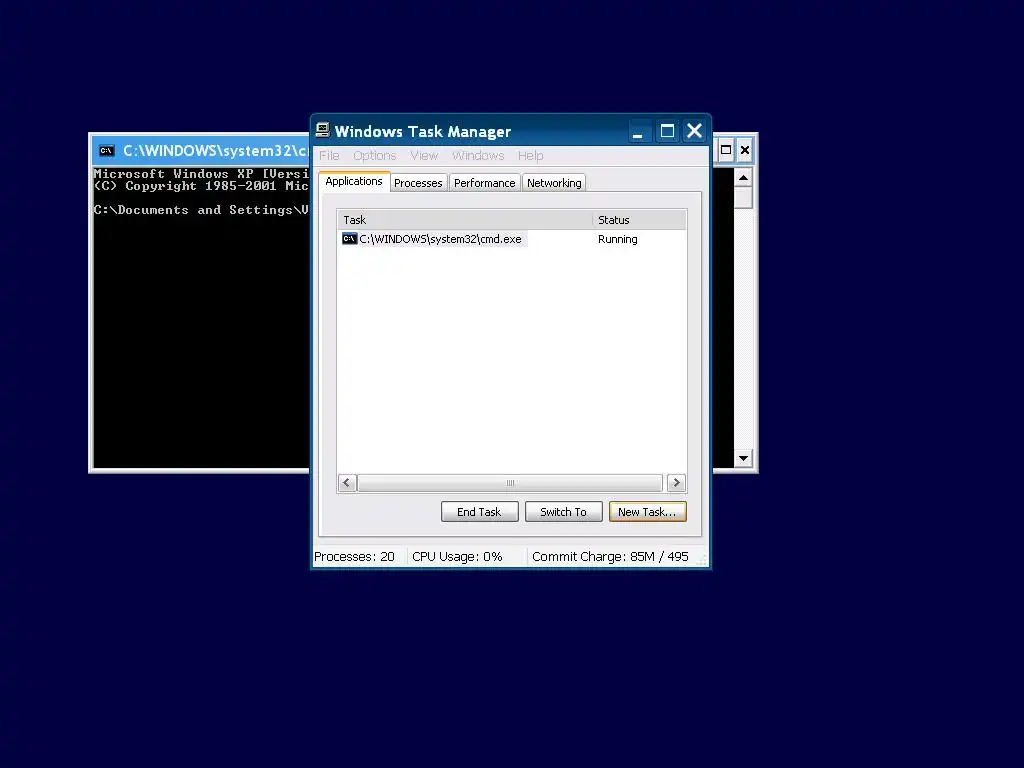Click the C:\Documents and Settings prompt line

click(x=201, y=210)
